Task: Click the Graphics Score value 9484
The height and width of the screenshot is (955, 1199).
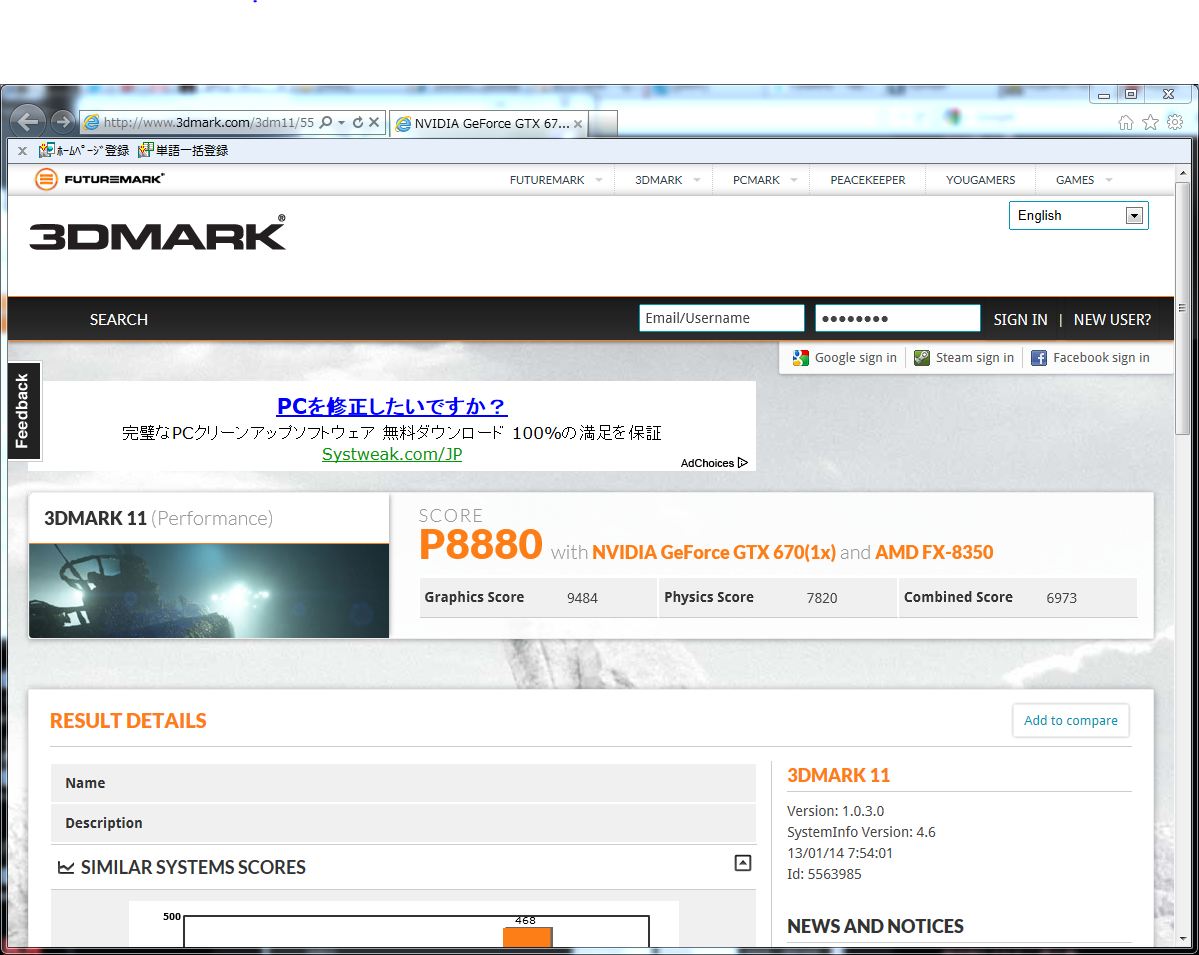Action: pyautogui.click(x=582, y=598)
